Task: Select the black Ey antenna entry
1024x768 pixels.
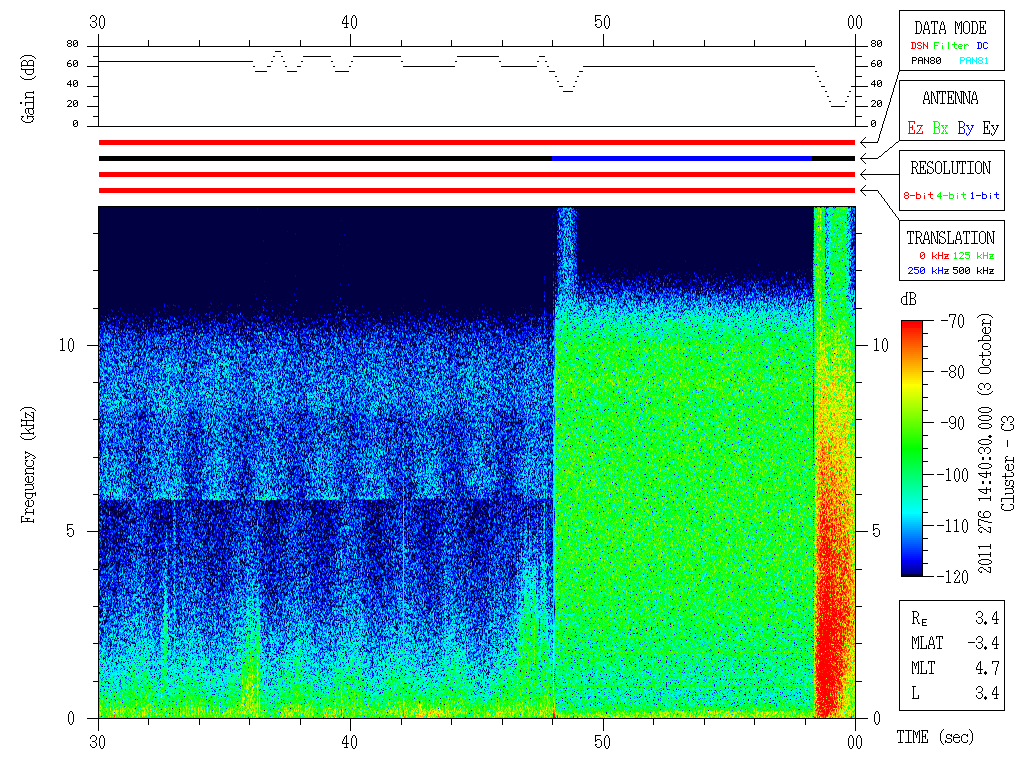Action: (x=990, y=128)
